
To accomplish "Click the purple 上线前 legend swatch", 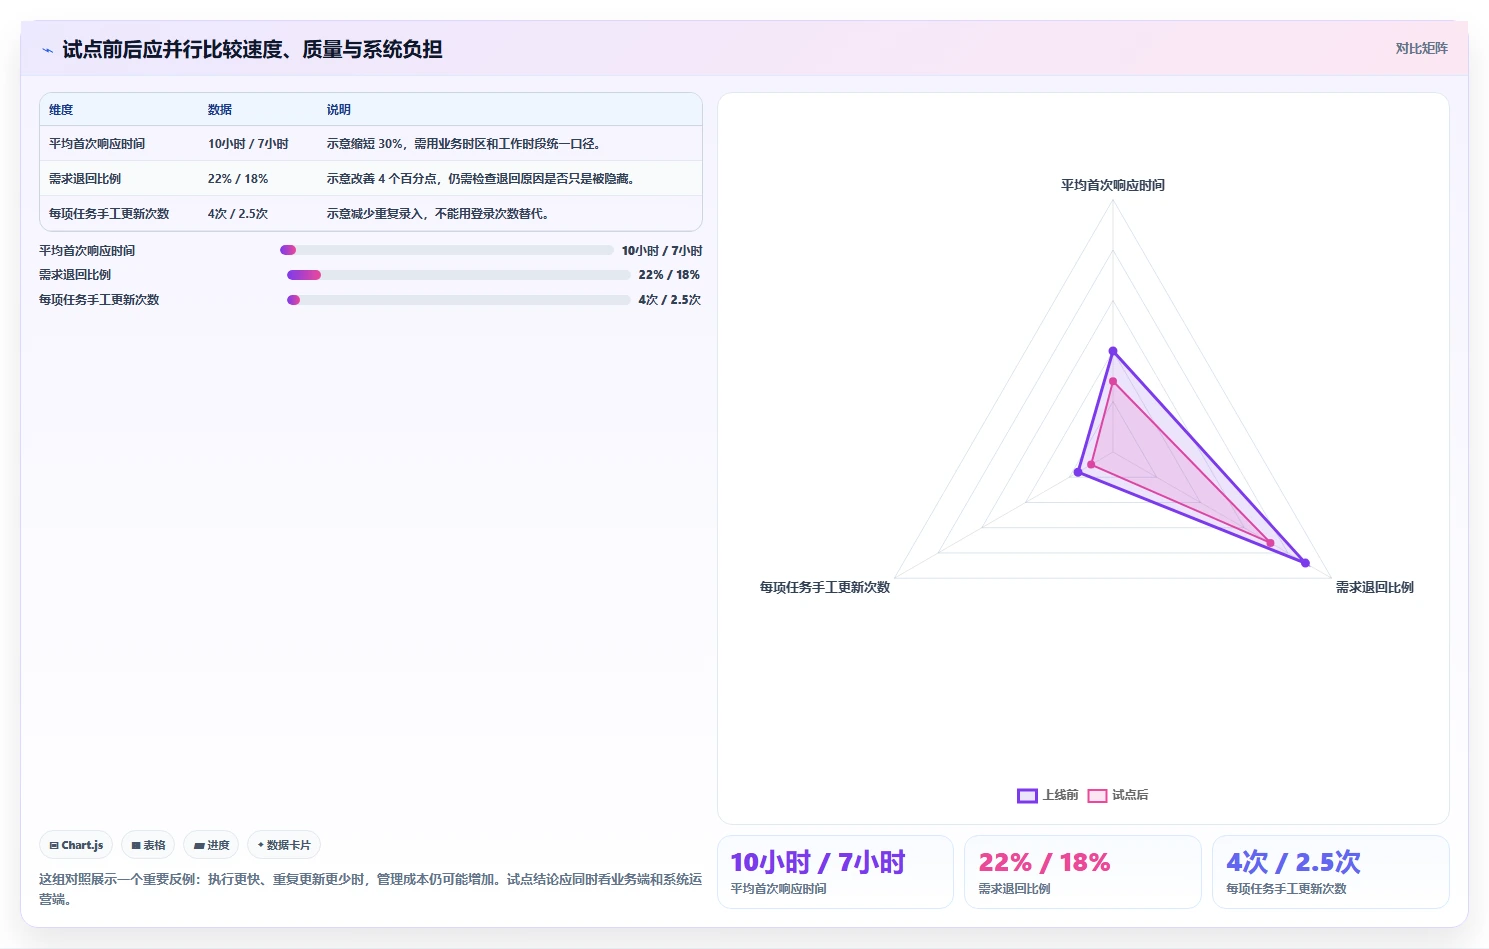I will [1027, 796].
